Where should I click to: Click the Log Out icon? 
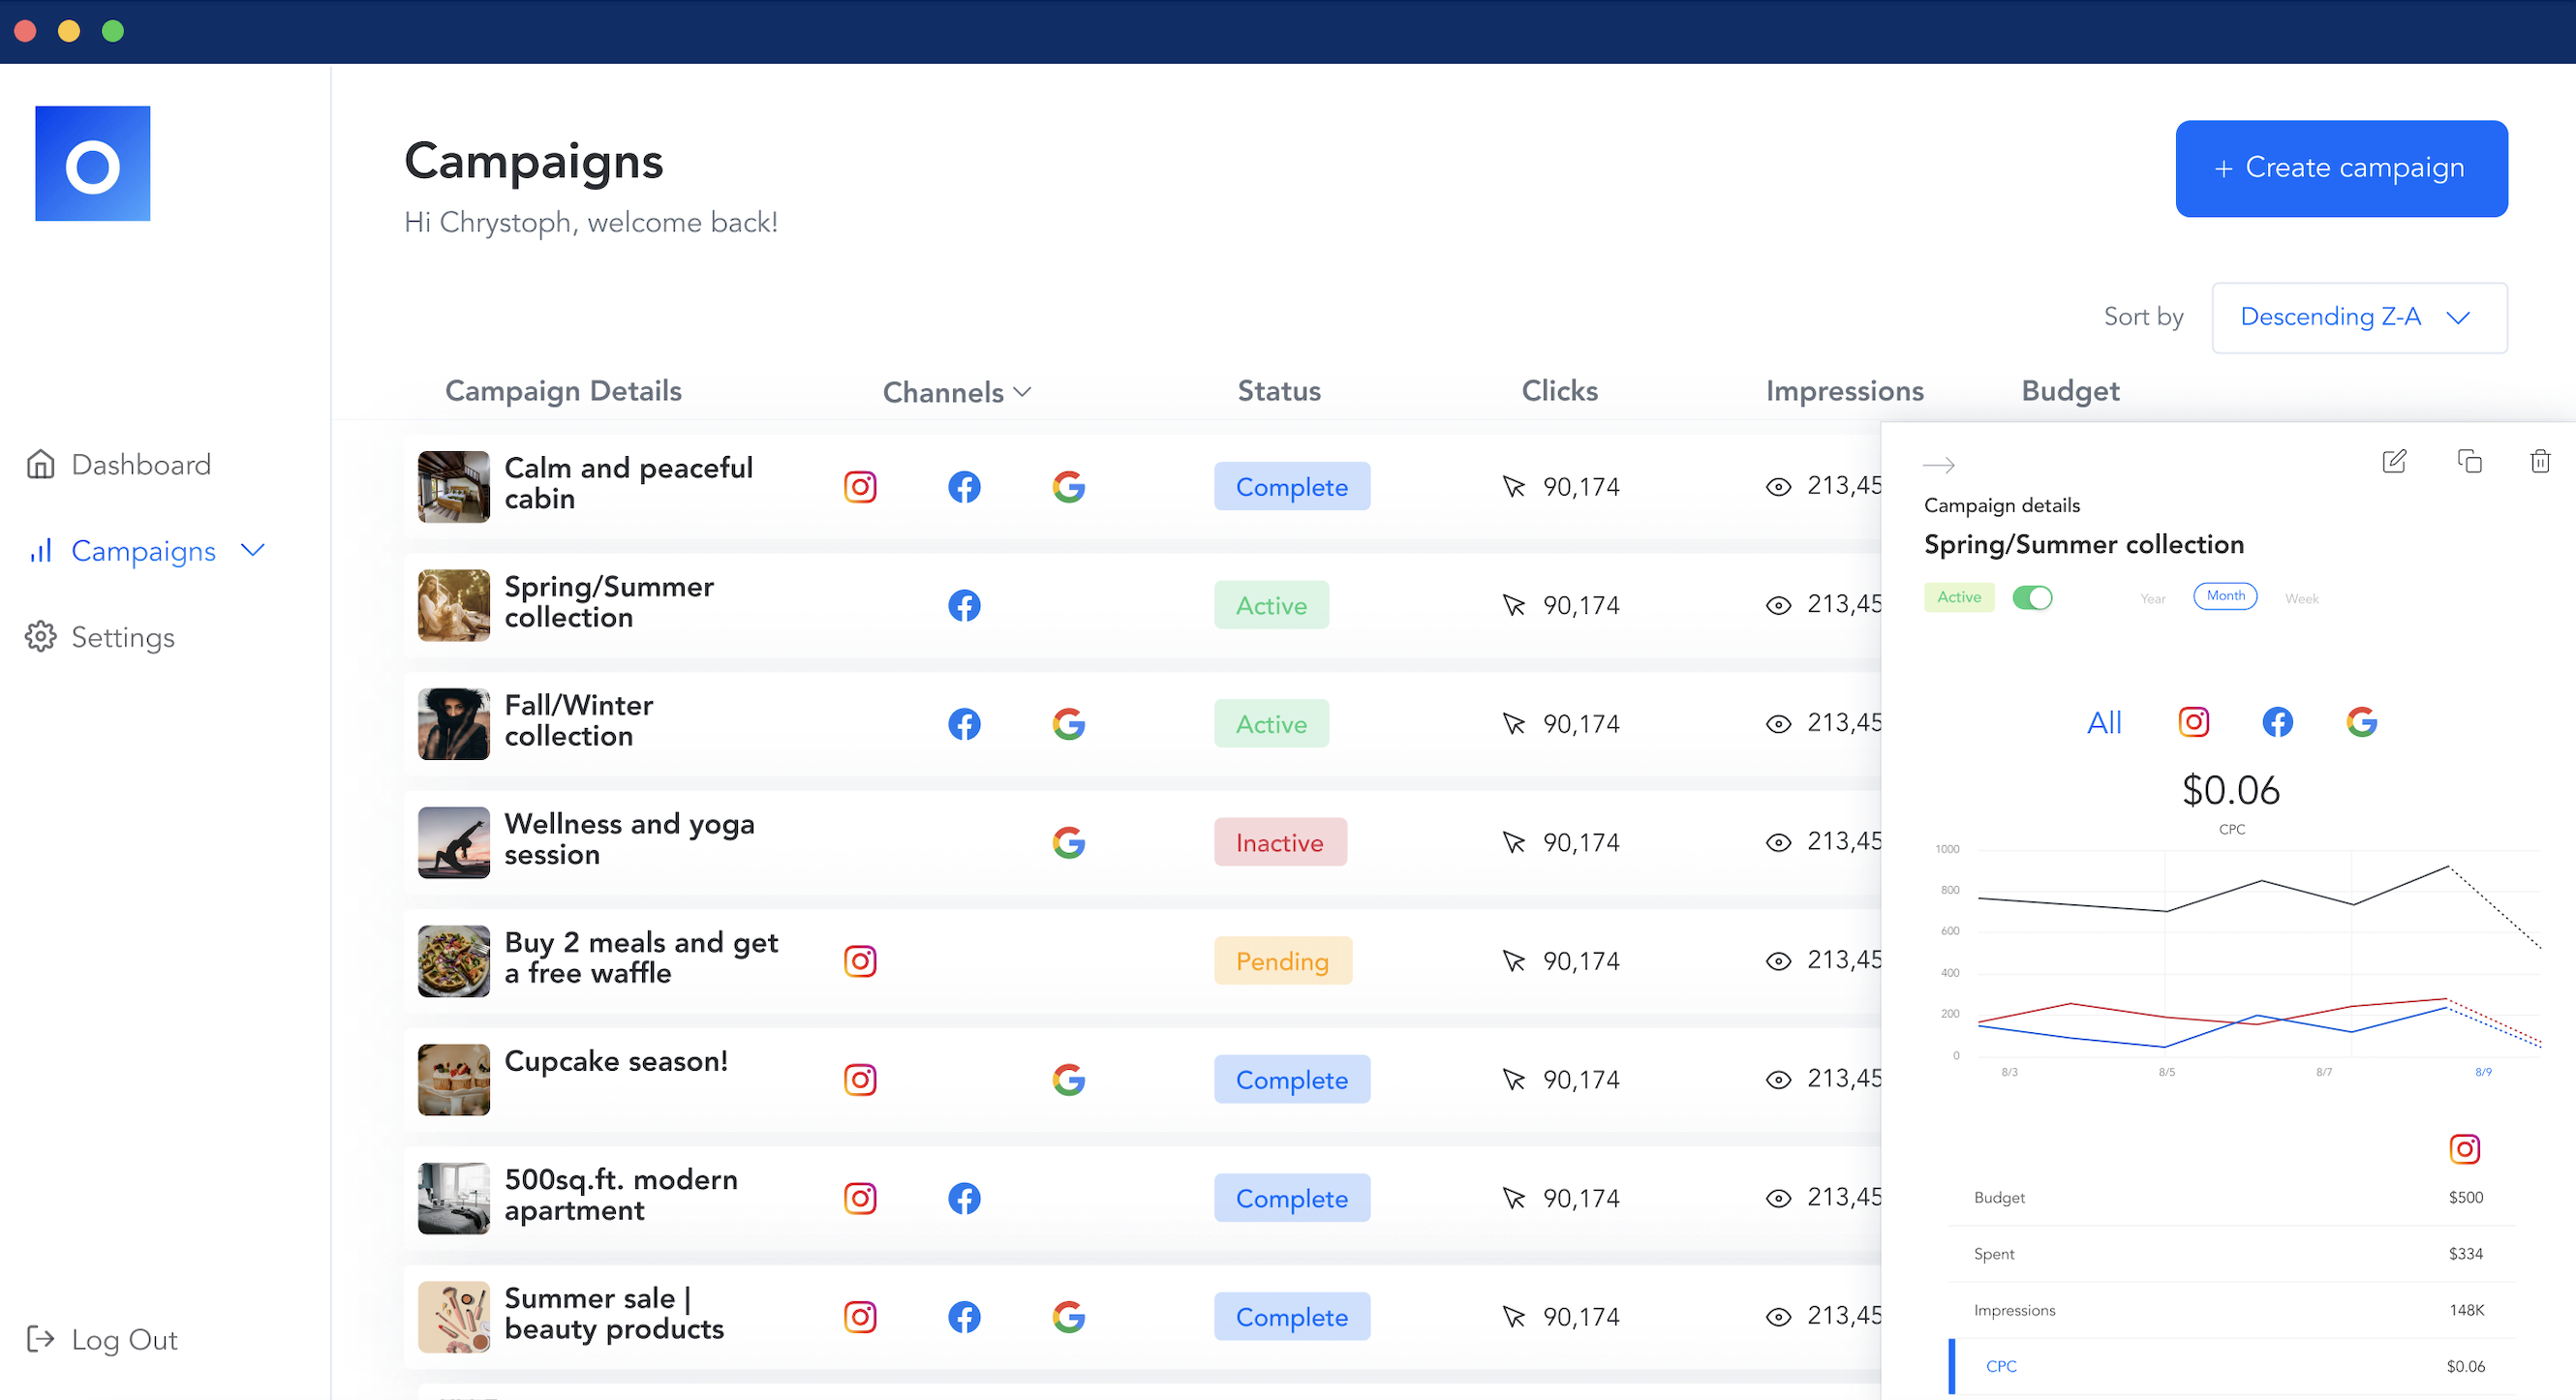pos(41,1339)
